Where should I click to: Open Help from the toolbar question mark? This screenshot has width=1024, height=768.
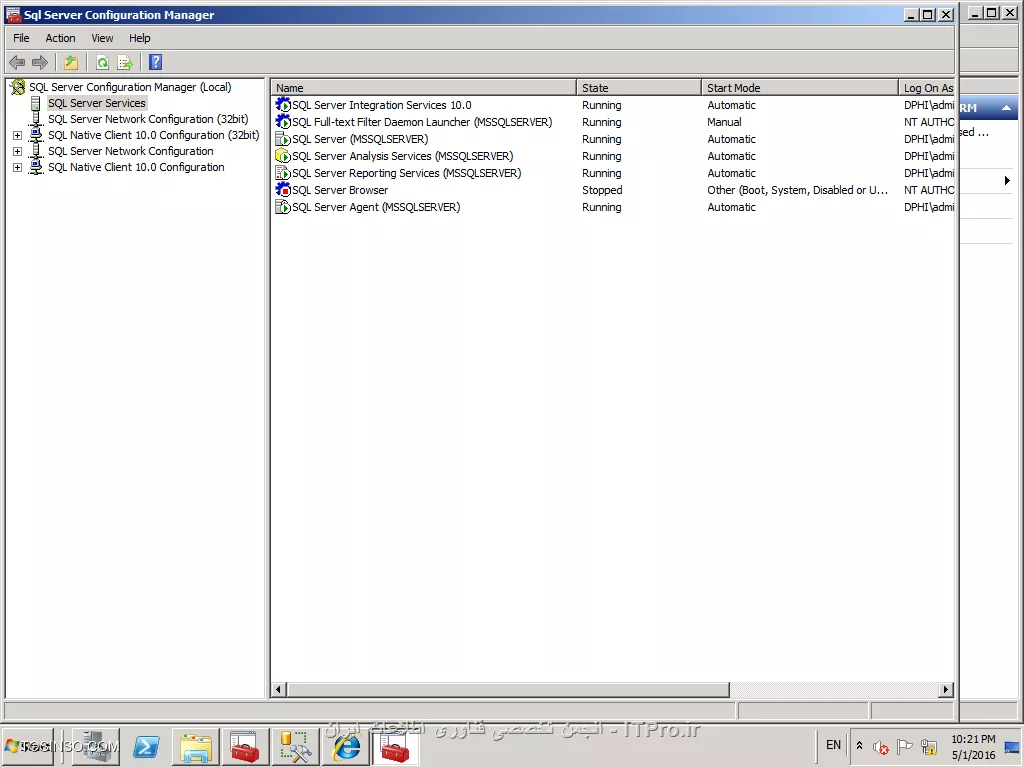pyautogui.click(x=156, y=62)
